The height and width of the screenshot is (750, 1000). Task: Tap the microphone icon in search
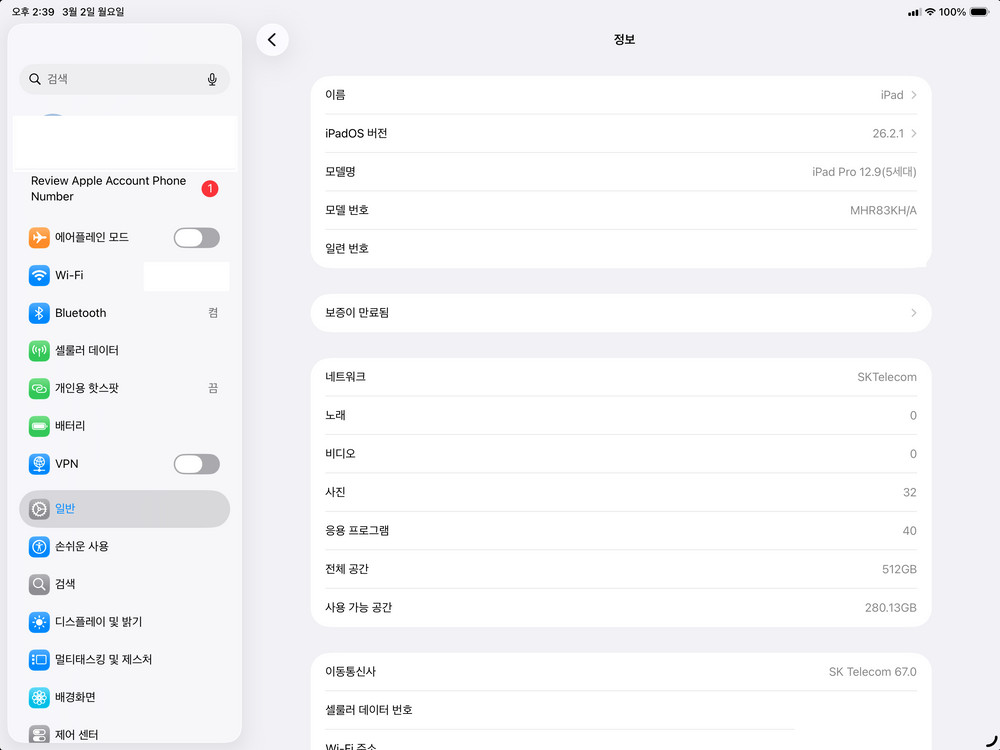pyautogui.click(x=212, y=79)
